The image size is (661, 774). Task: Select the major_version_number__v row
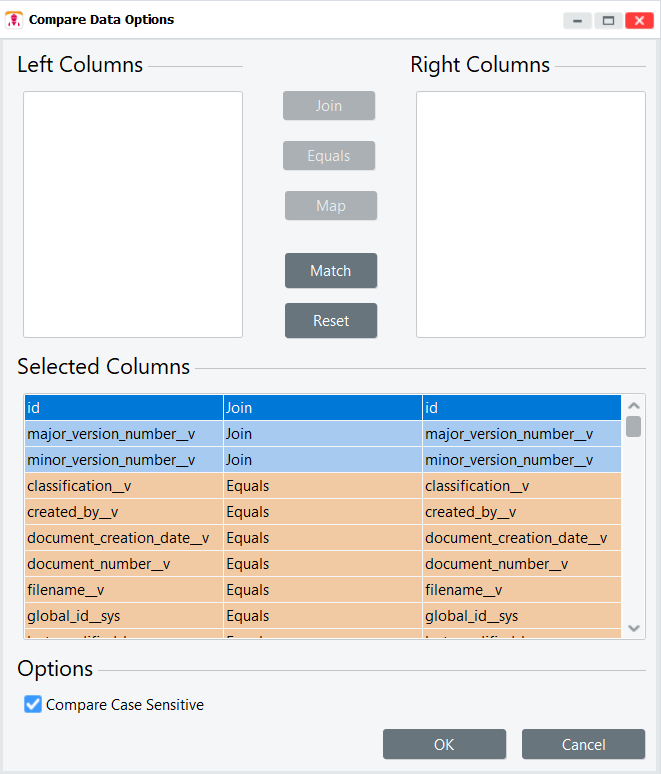pyautogui.click(x=322, y=434)
